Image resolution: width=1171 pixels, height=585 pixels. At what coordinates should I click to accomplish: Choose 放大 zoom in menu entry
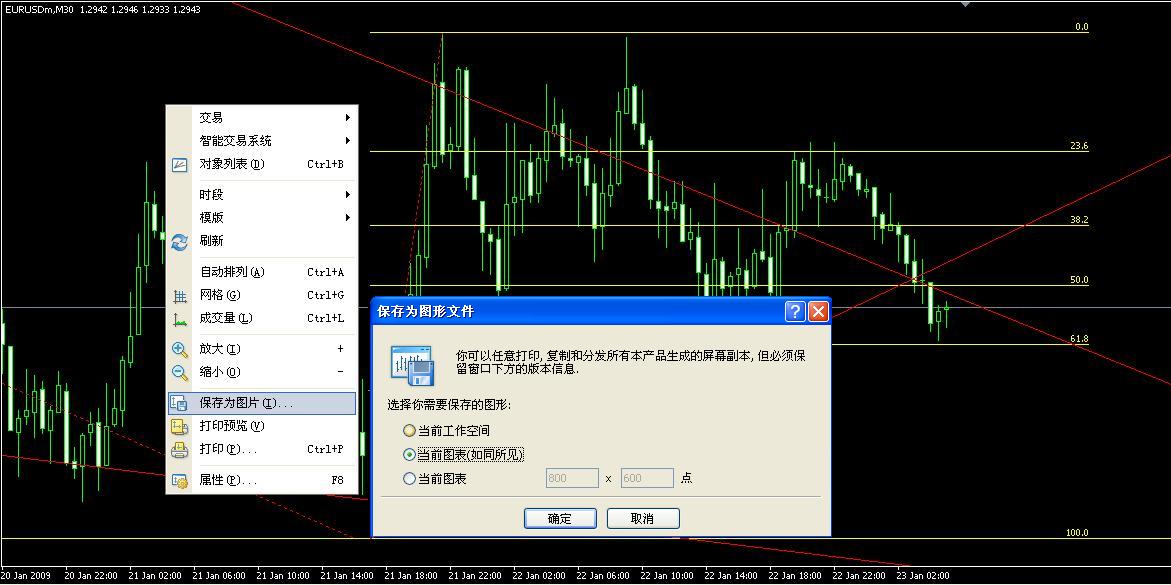tap(261, 349)
